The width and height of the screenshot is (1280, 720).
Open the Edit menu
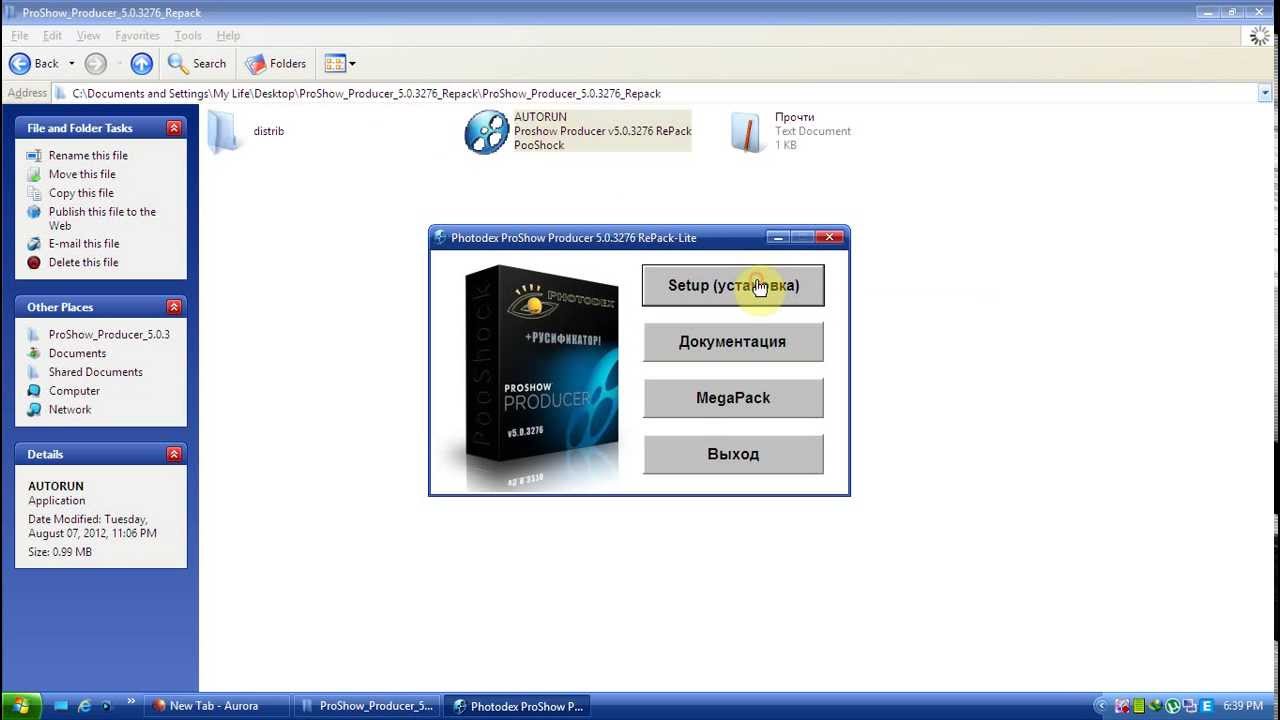pyautogui.click(x=52, y=35)
